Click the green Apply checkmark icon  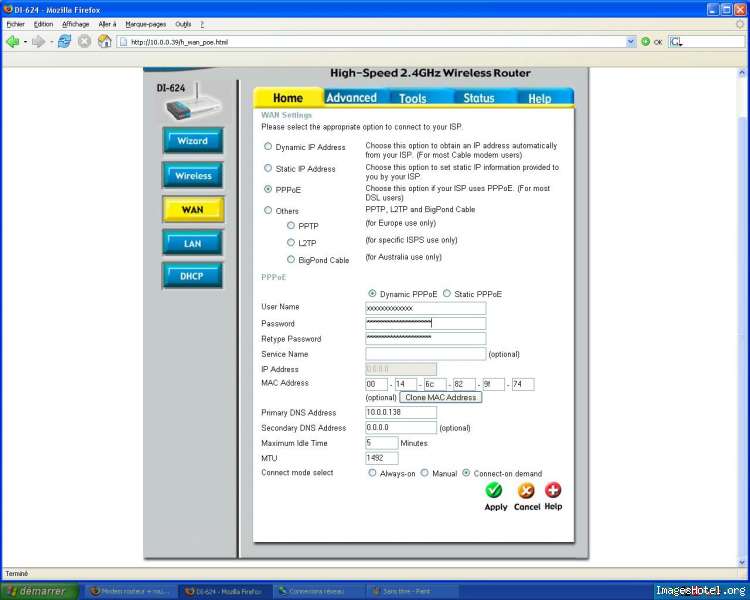[494, 490]
